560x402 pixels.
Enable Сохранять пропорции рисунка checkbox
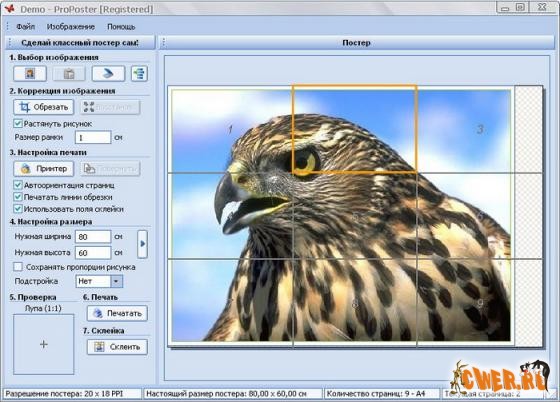(x=18, y=267)
